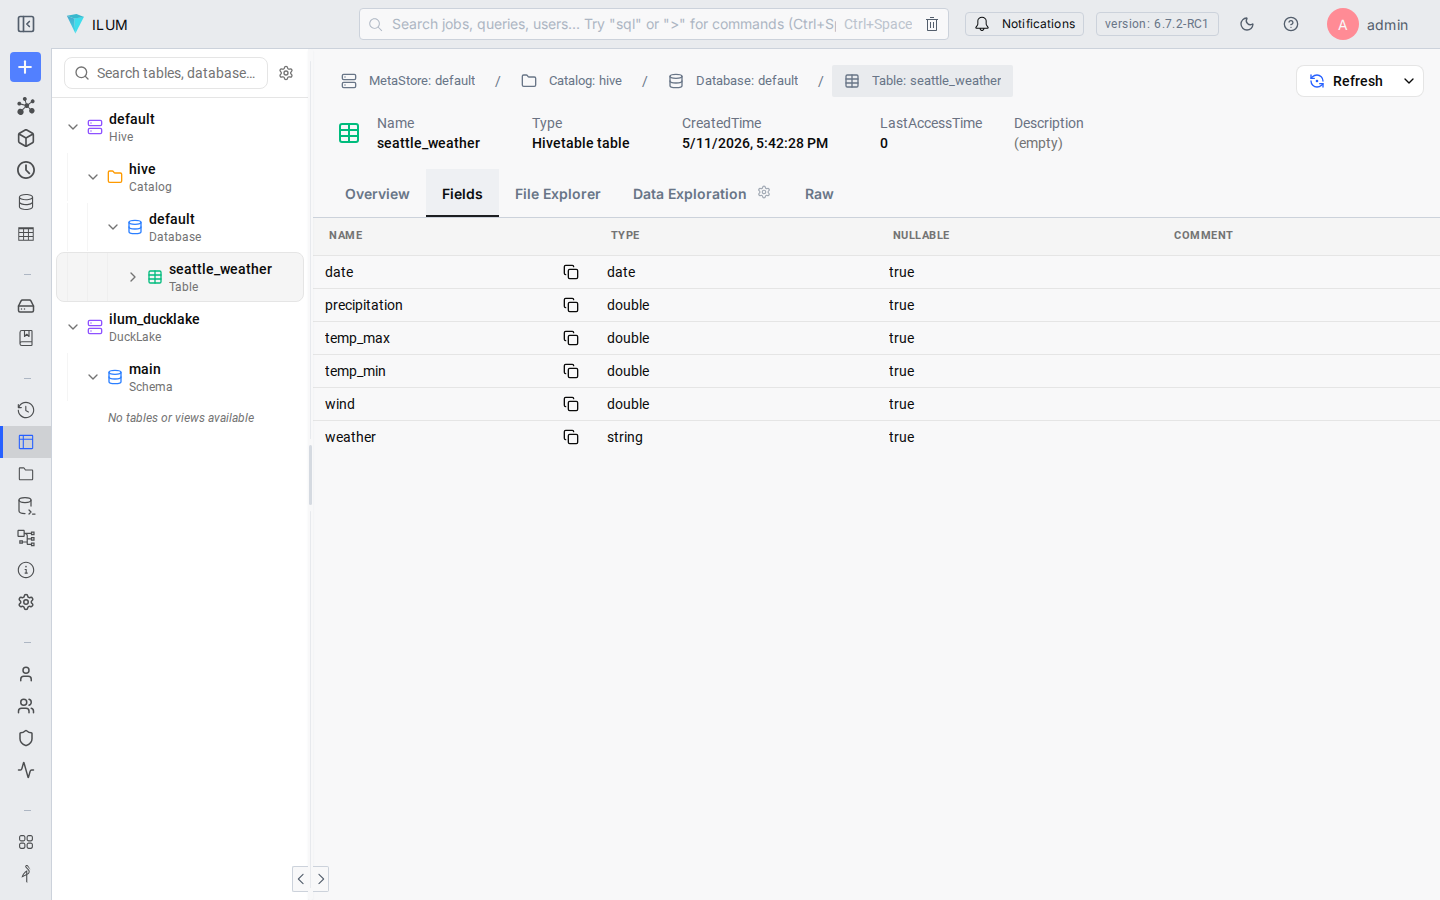Open the grid table icon in sidebar
The image size is (1440, 900).
(26, 234)
